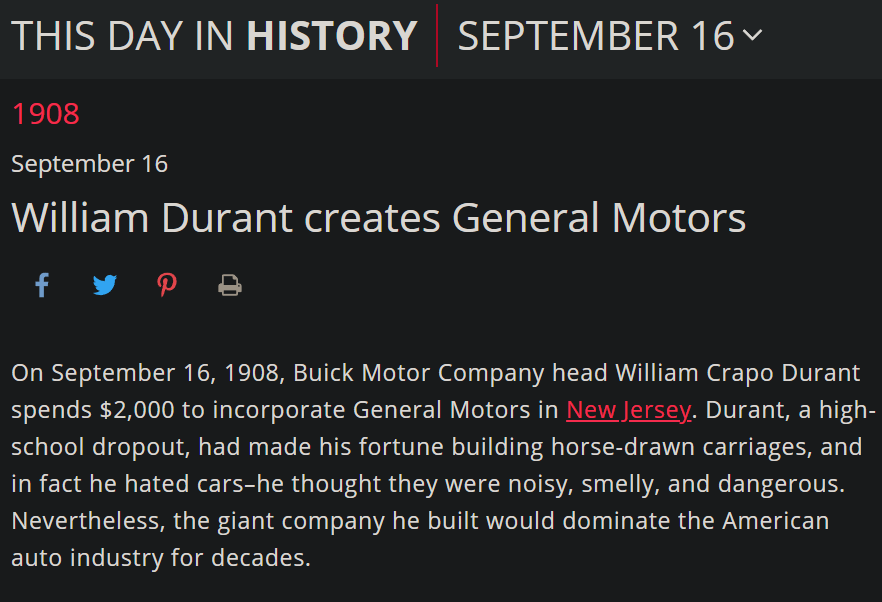Click "William Crapo Durant" in the paragraph

pyautogui.click(x=737, y=374)
